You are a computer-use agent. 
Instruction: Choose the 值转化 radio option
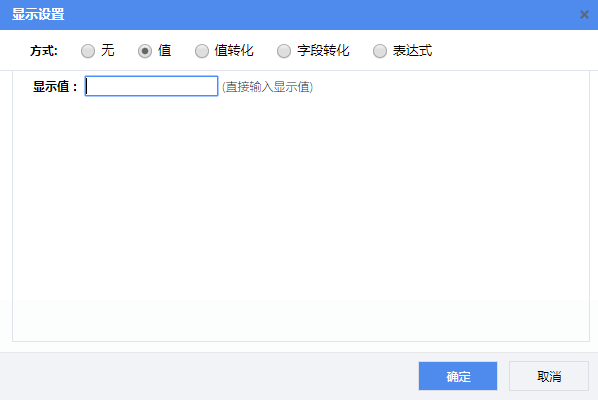point(202,51)
